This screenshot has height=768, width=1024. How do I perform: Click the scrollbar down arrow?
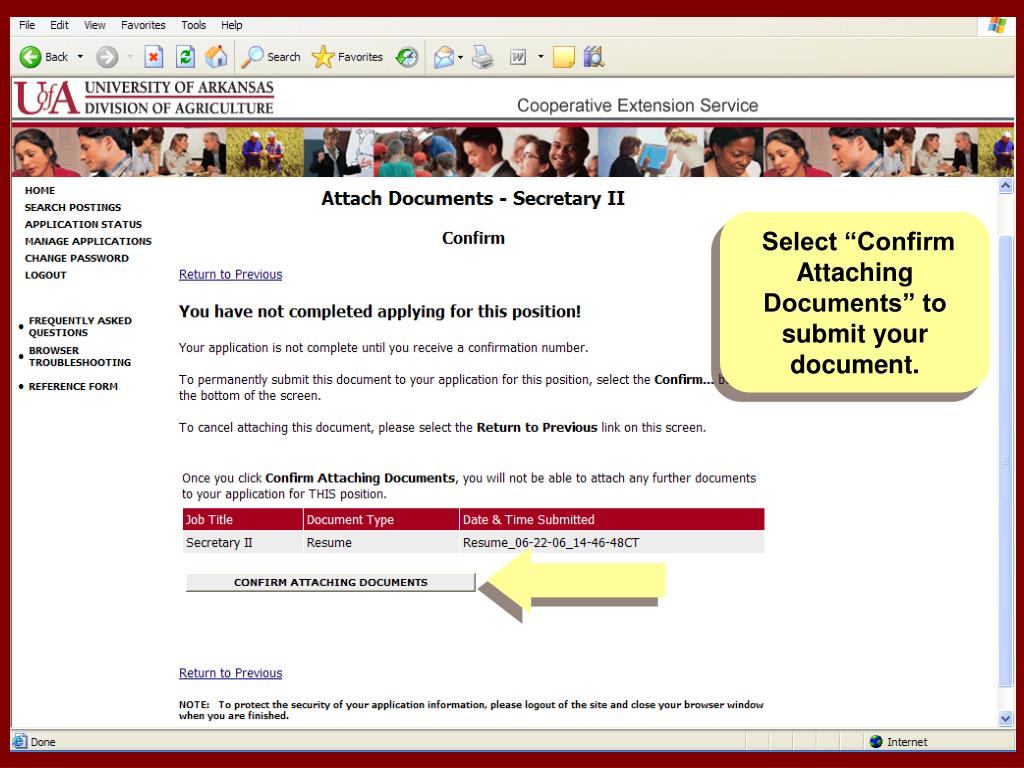[x=1006, y=718]
